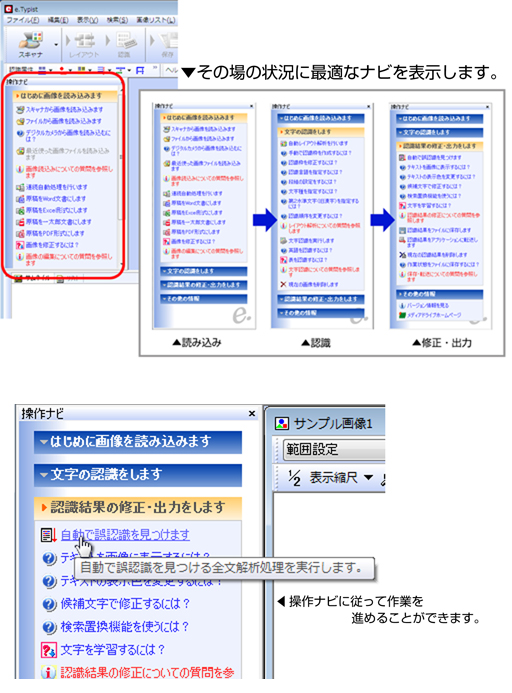The height and width of the screenshot is (693, 512).
Task: Click help icon beside 検索置換機能を使うには？ in enlarged navi
Action: click(x=49, y=627)
